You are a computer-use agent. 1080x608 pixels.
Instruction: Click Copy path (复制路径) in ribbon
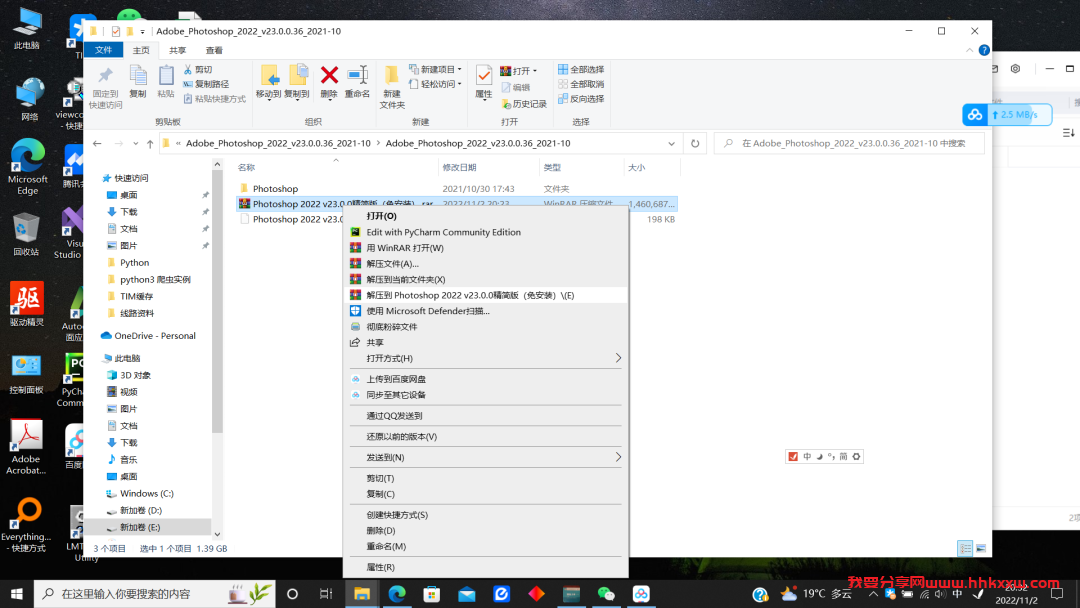tap(206, 84)
